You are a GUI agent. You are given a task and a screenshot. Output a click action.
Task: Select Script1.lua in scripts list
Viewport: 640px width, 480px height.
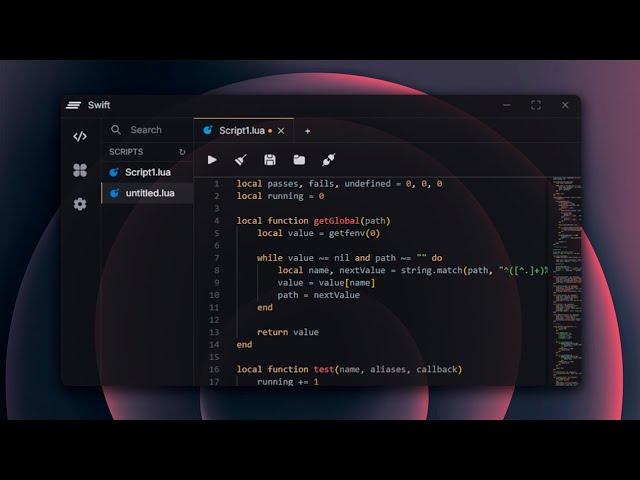click(x=147, y=172)
